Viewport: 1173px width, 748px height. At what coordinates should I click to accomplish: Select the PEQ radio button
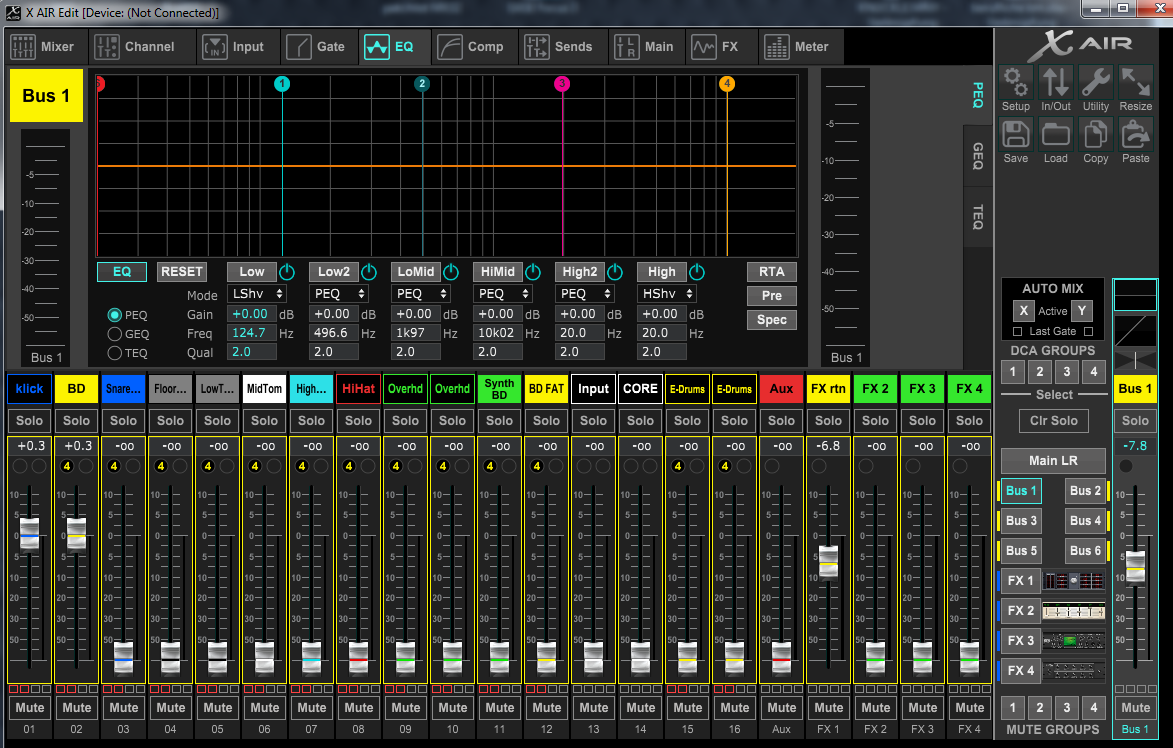coord(114,315)
